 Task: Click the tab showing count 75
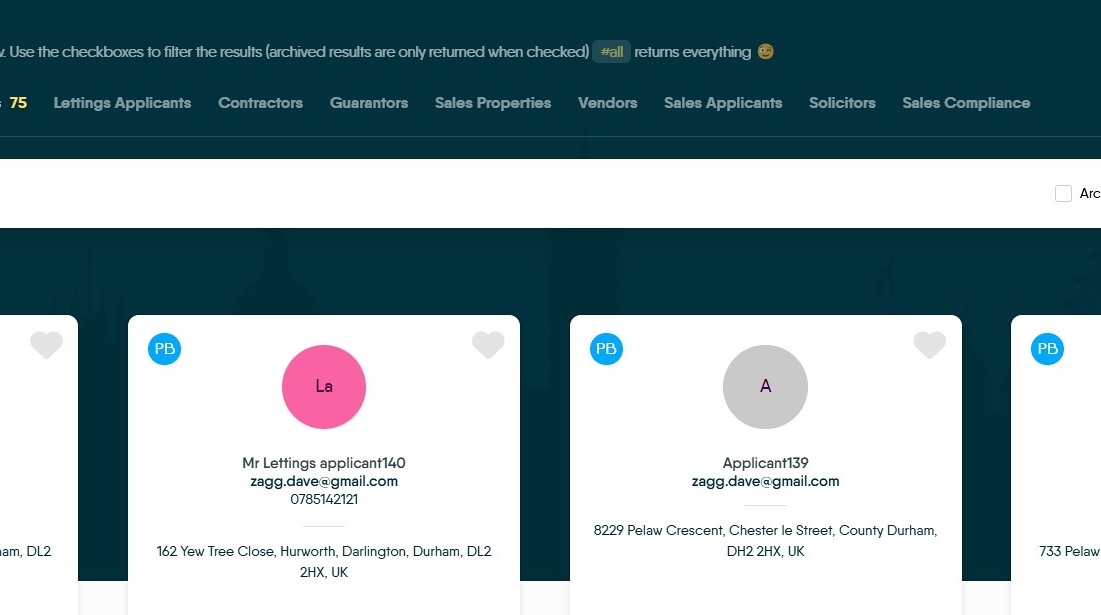15,102
